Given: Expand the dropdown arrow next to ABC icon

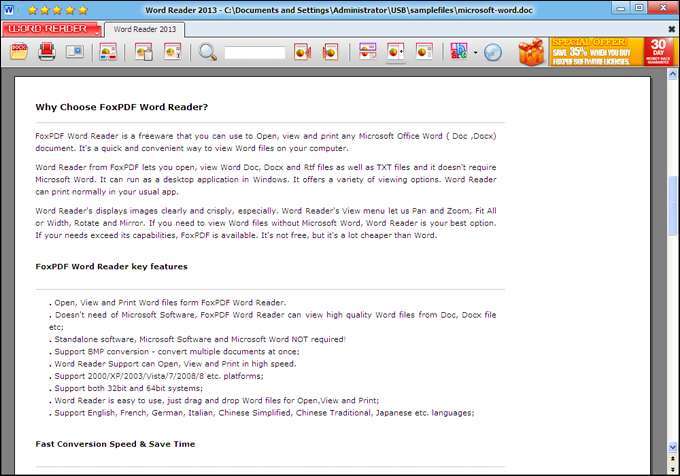Looking at the screenshot, I should point(475,52).
